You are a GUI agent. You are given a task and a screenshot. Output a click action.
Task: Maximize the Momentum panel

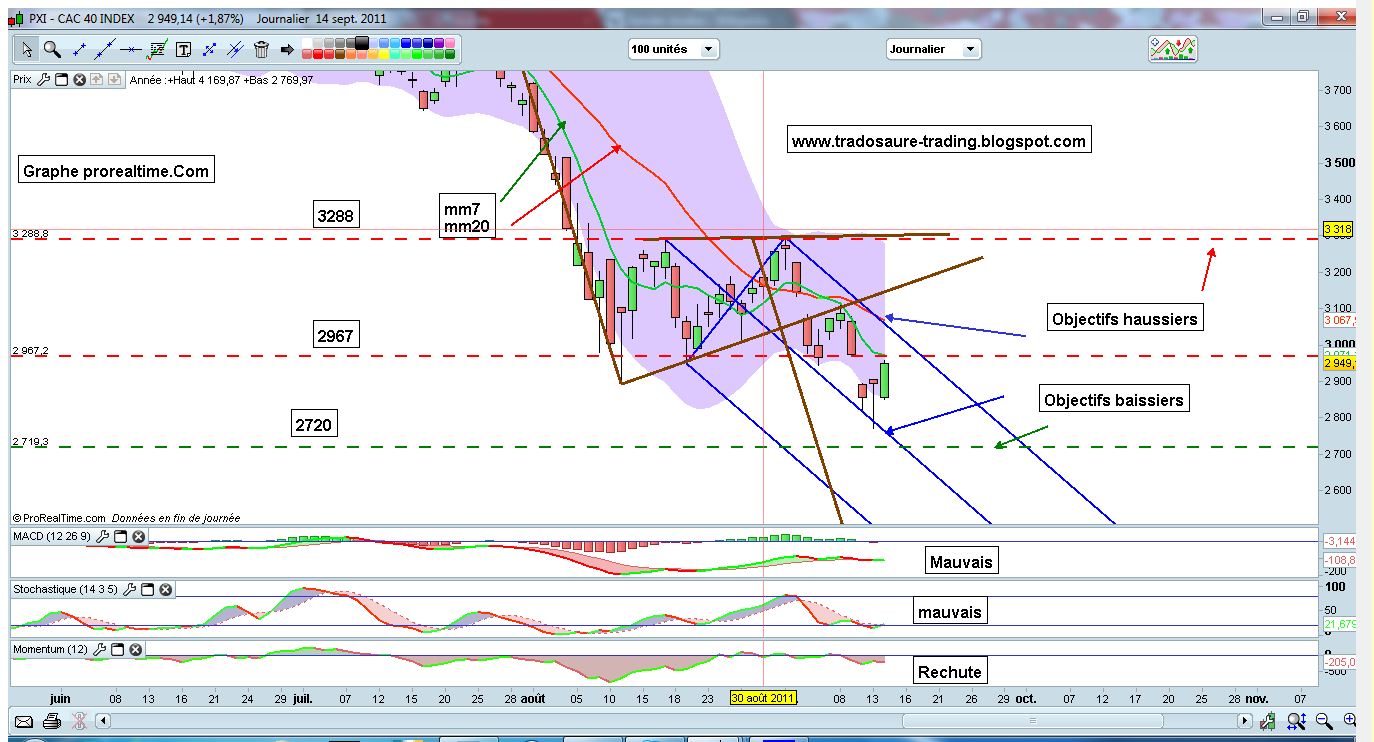tap(117, 650)
